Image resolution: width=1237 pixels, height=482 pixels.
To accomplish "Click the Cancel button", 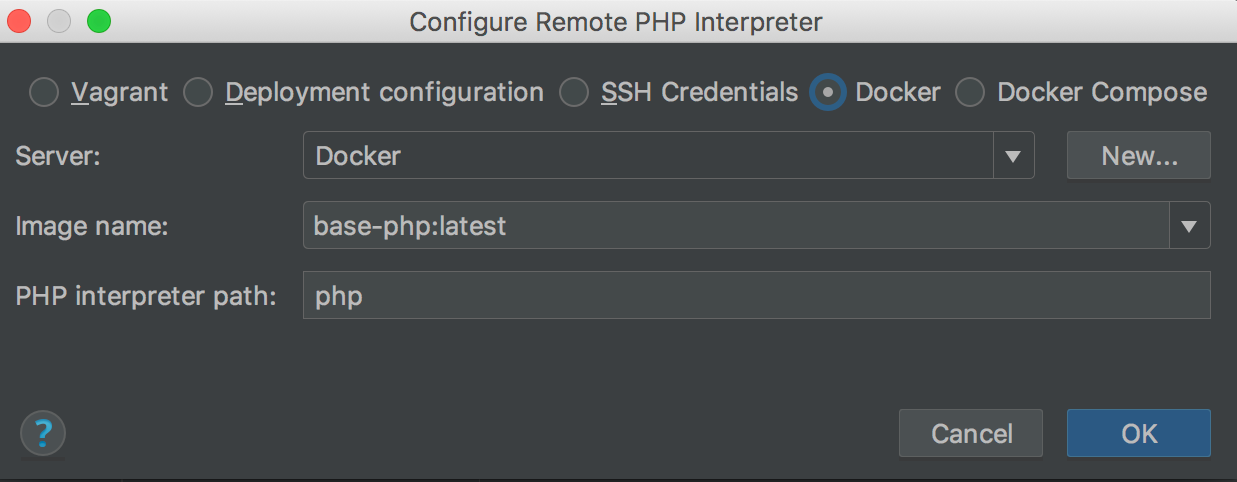I will coord(971,433).
